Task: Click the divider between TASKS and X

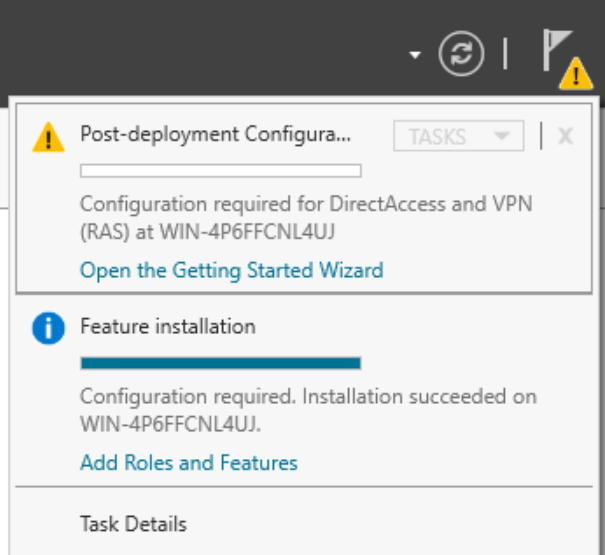Action: point(540,136)
